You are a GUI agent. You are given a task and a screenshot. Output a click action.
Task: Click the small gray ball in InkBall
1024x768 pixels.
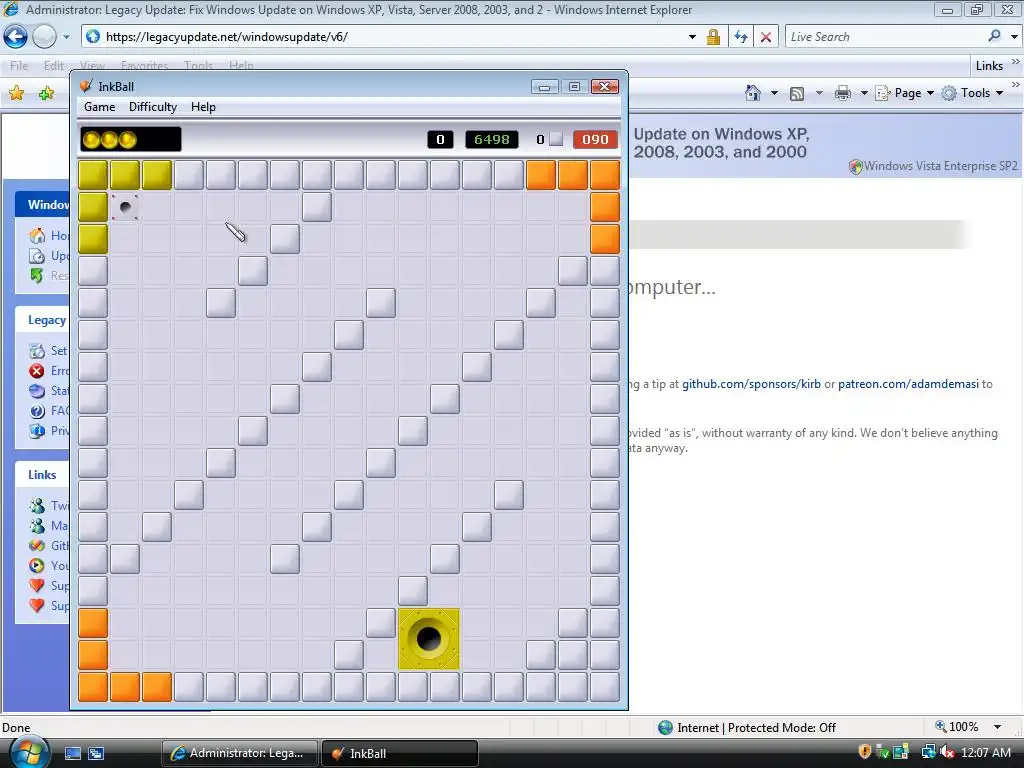point(125,208)
